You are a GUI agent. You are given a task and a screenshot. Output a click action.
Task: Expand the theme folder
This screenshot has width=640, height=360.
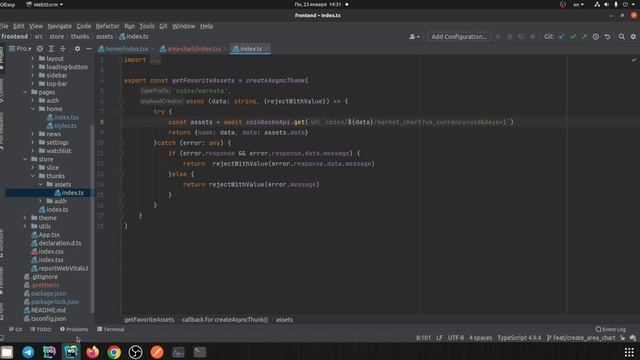[25, 218]
